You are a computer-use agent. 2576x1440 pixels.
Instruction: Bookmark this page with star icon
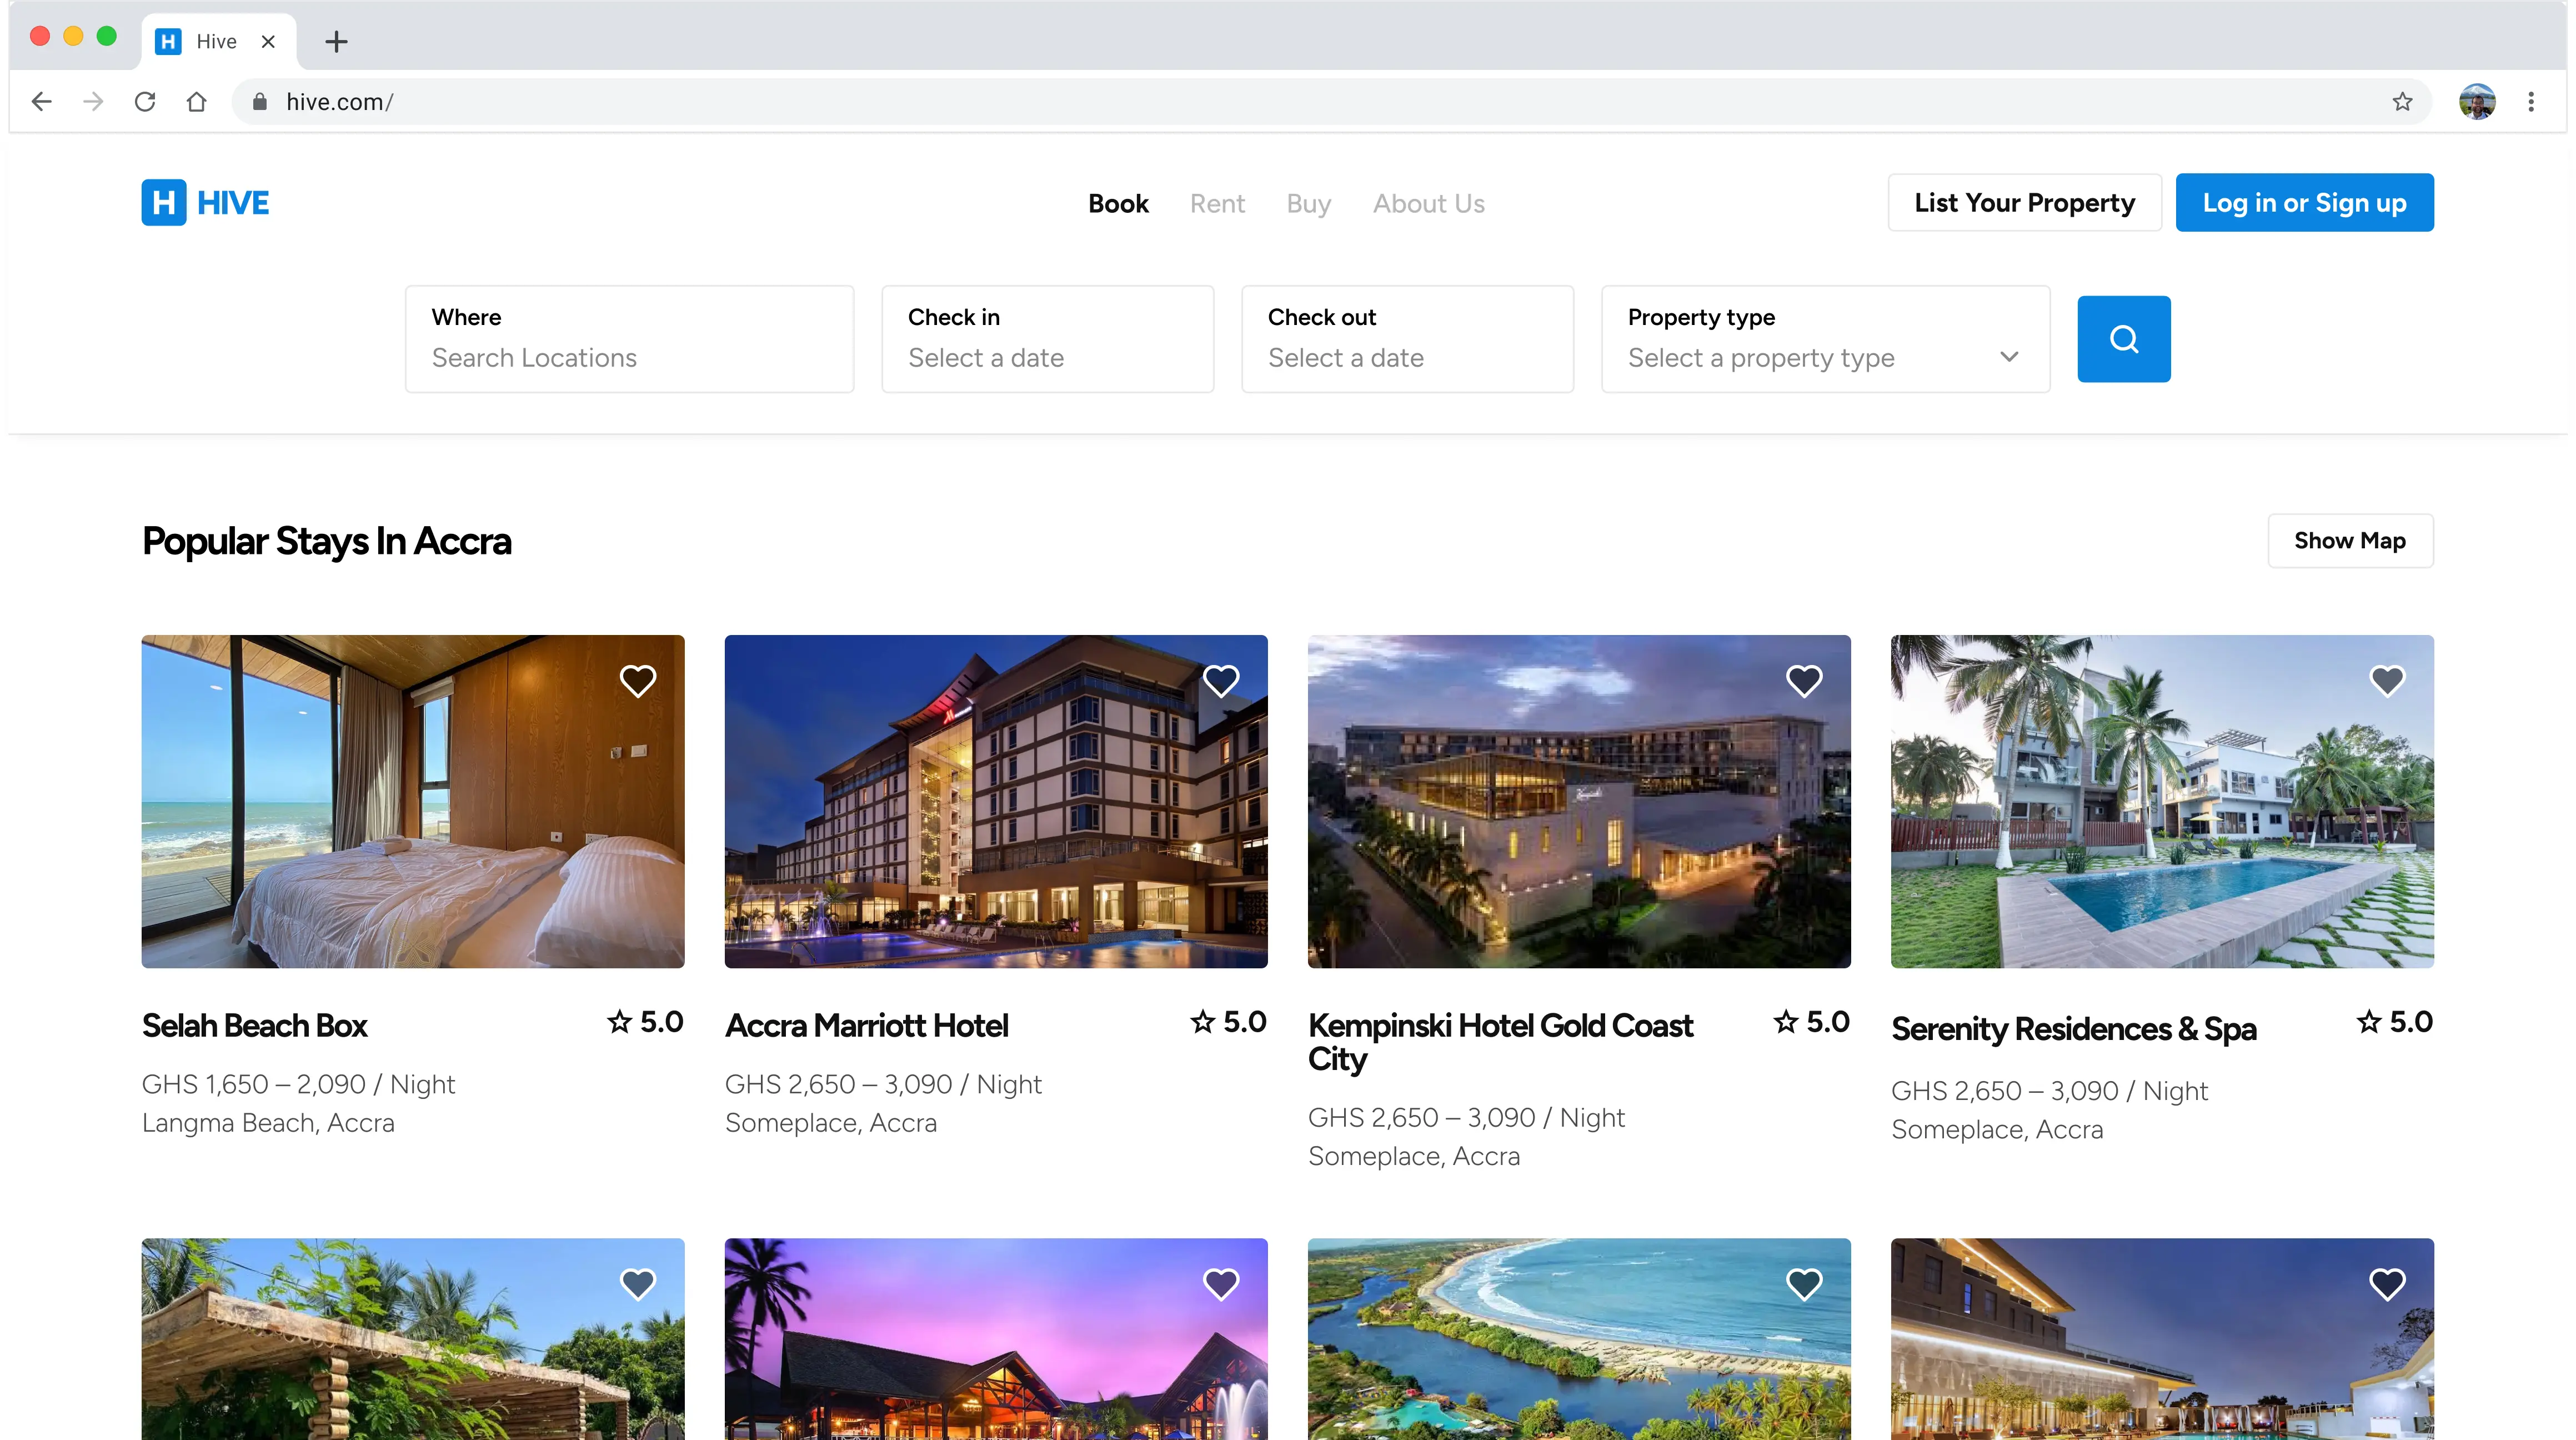[x=2402, y=101]
